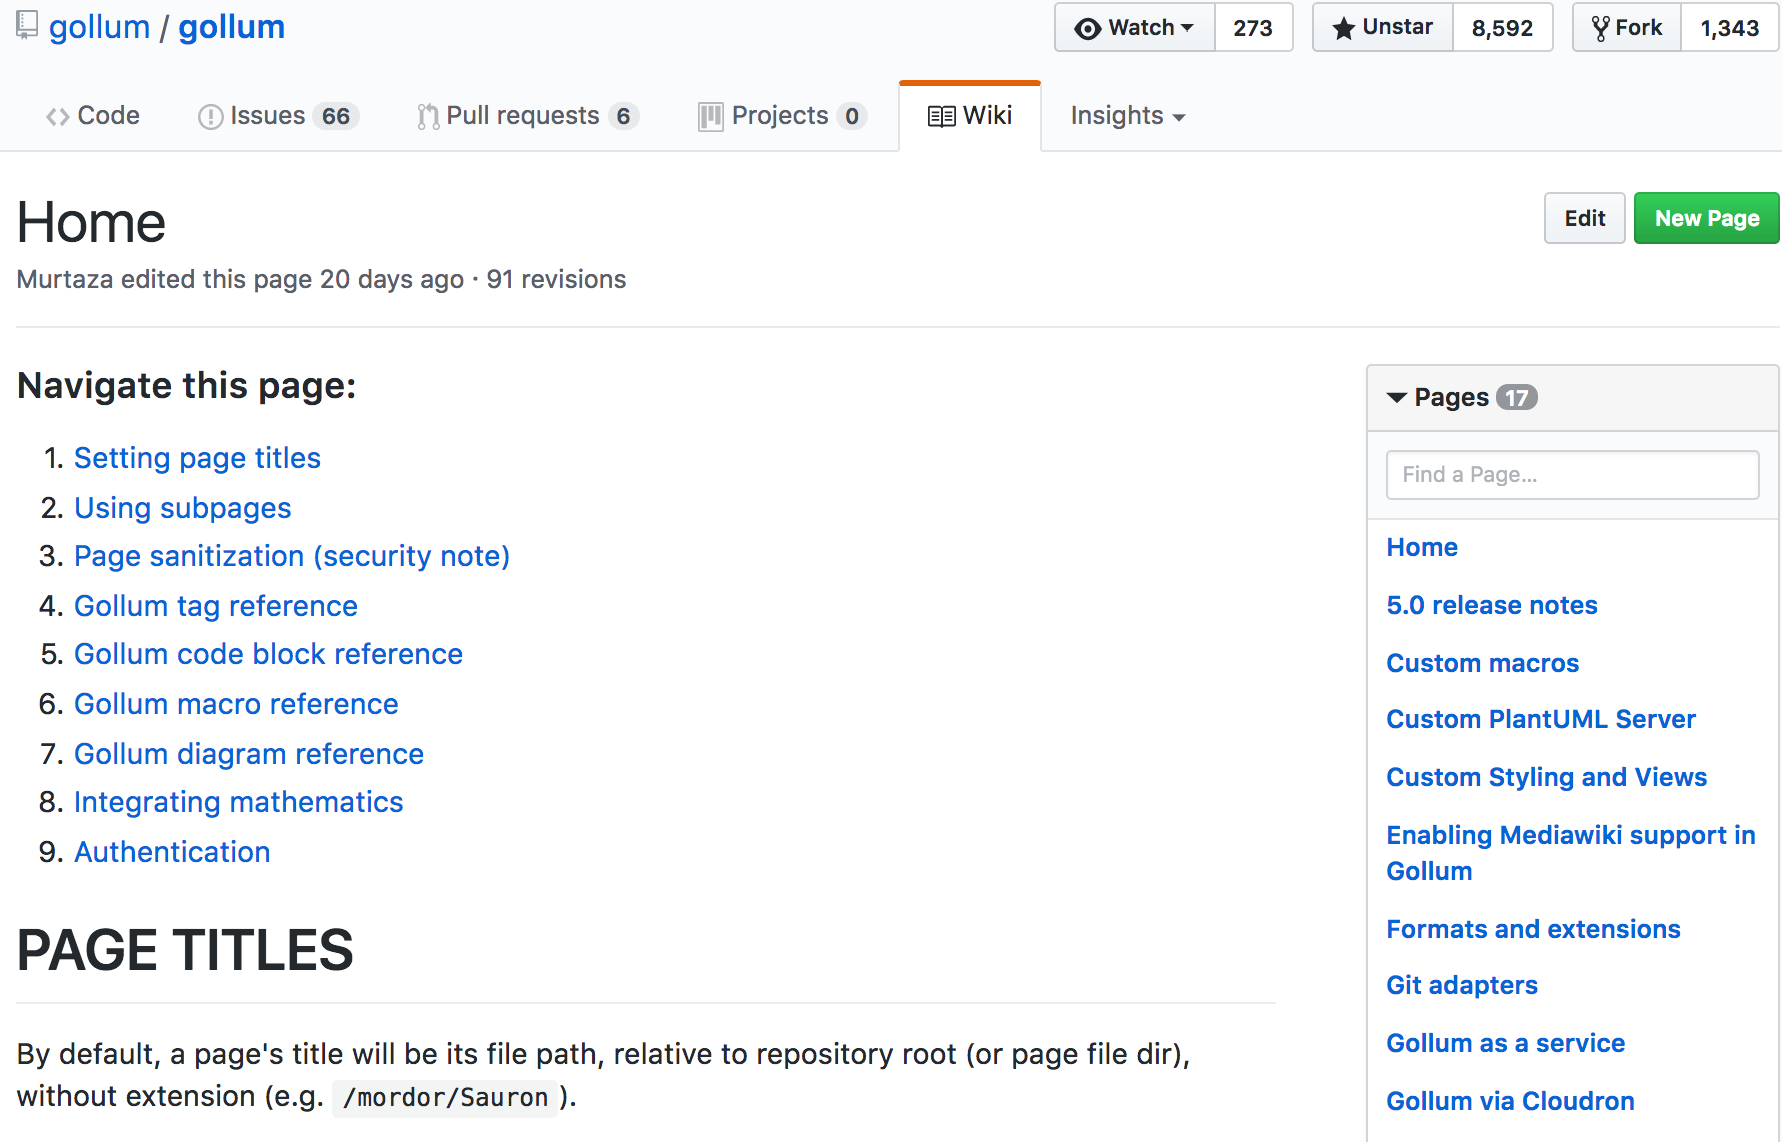Open the Git adapters page
The height and width of the screenshot is (1142, 1782).
point(1462,985)
